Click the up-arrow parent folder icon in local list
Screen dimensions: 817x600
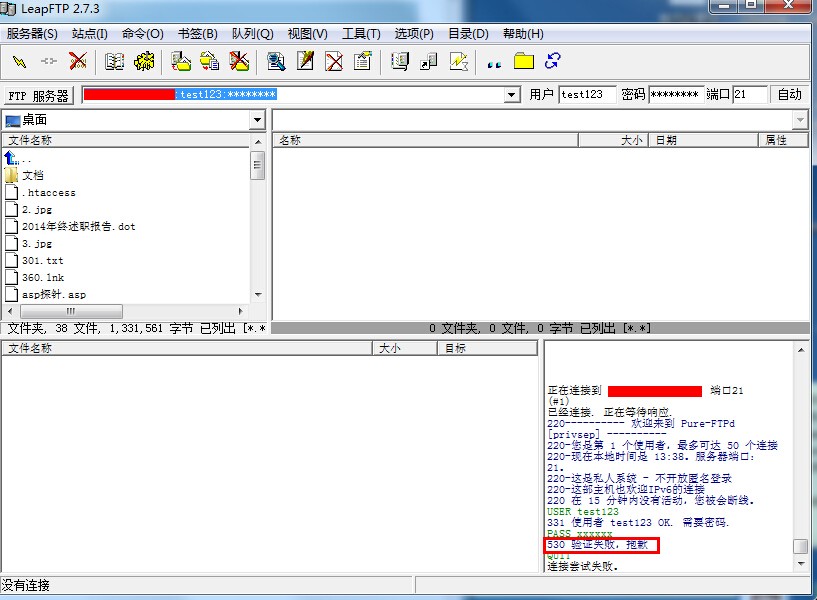(x=11, y=158)
